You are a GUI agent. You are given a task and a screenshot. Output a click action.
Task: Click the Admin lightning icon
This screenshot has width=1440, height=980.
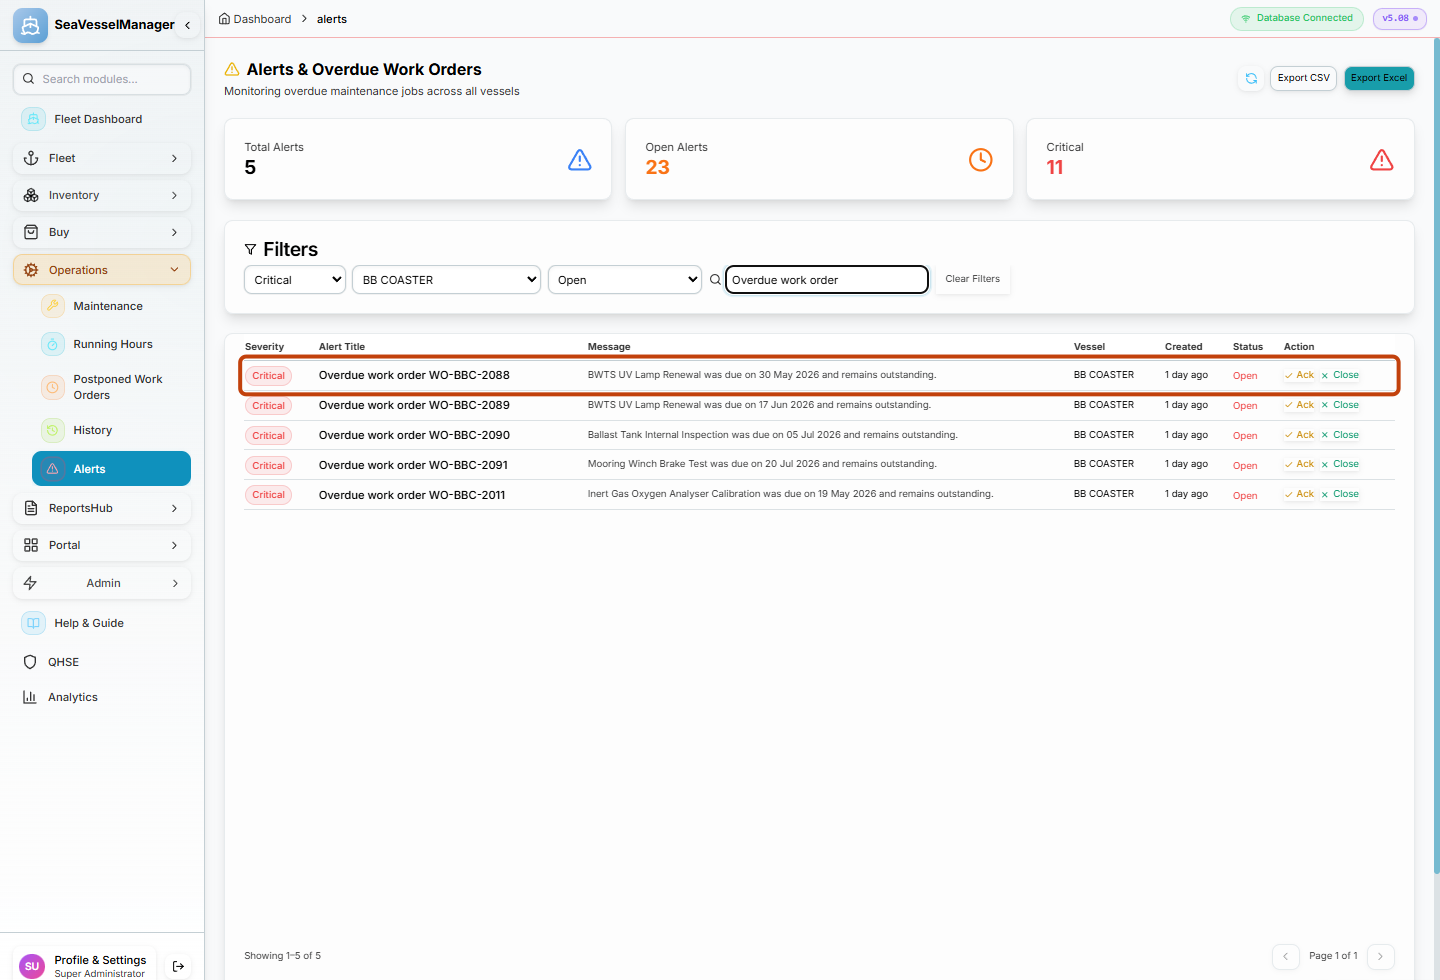pos(30,583)
